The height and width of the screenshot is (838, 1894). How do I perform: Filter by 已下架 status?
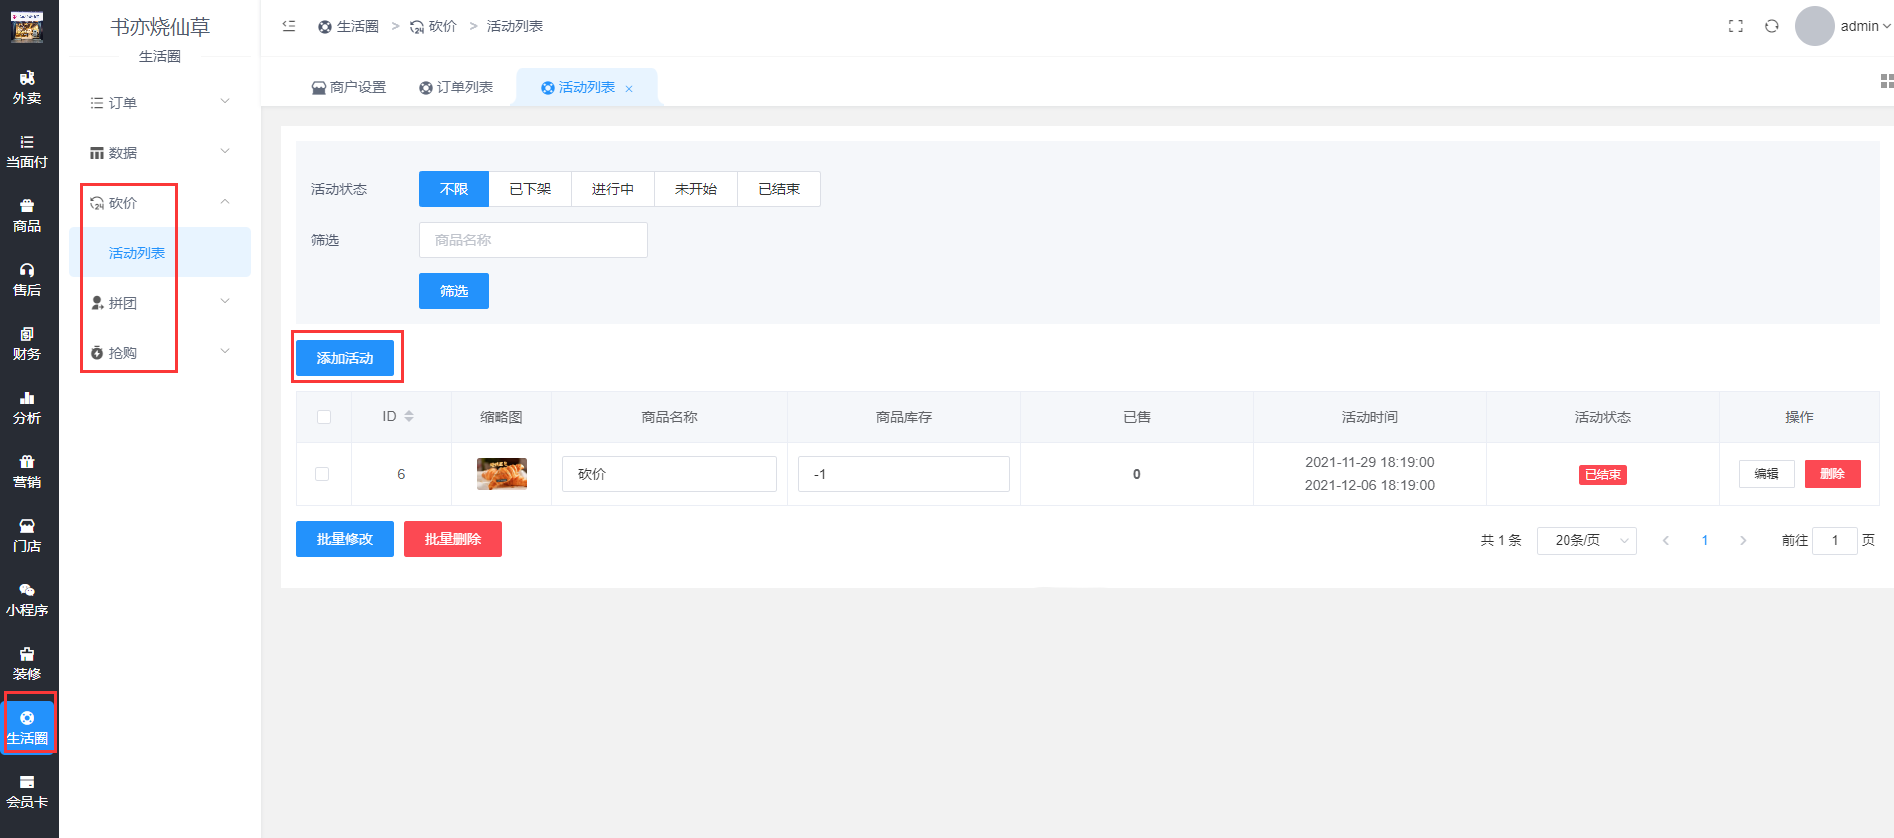coord(530,189)
